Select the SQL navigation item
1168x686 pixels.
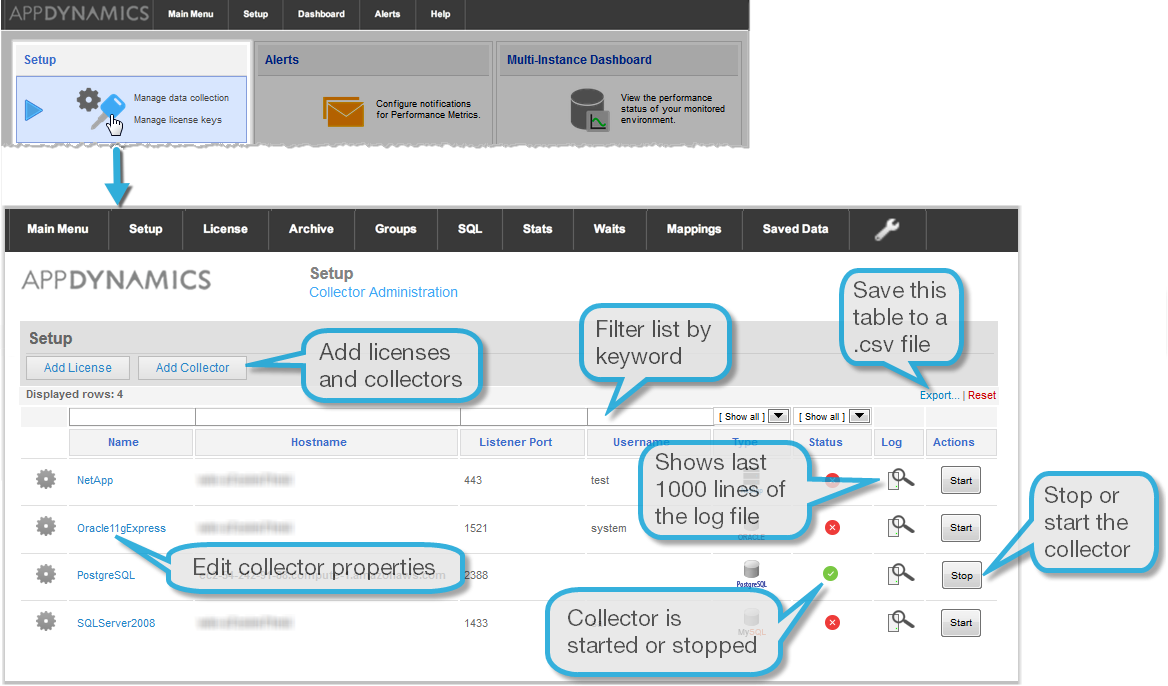(x=470, y=229)
